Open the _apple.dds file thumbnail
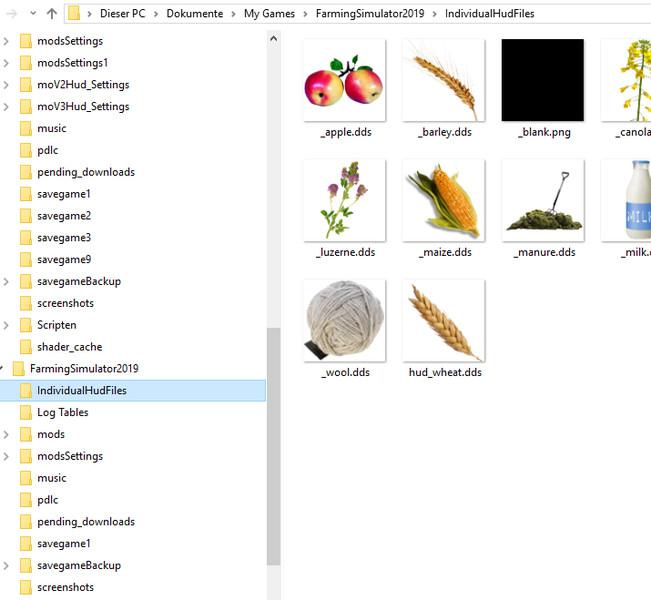The height and width of the screenshot is (600, 651). [x=344, y=81]
